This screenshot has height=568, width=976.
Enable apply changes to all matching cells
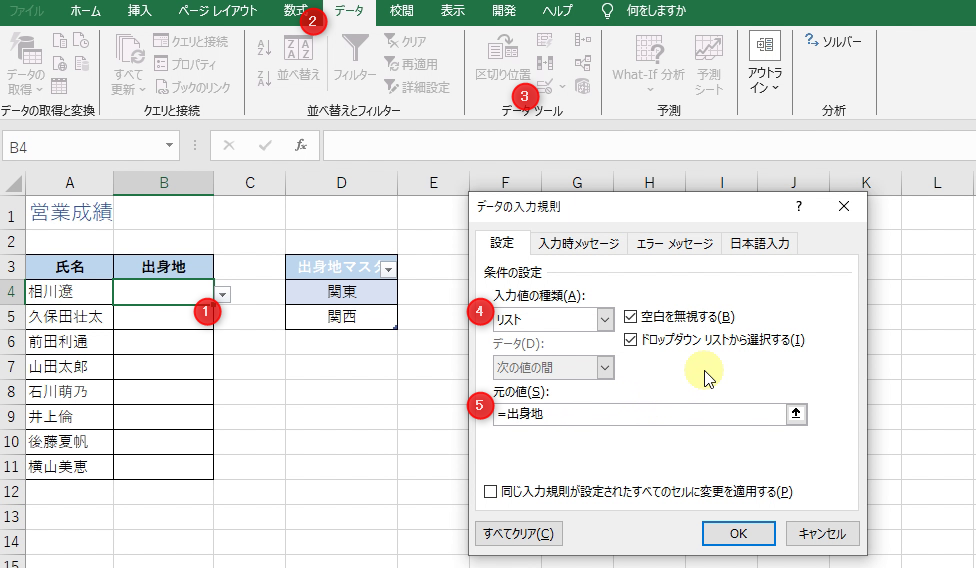pos(490,492)
